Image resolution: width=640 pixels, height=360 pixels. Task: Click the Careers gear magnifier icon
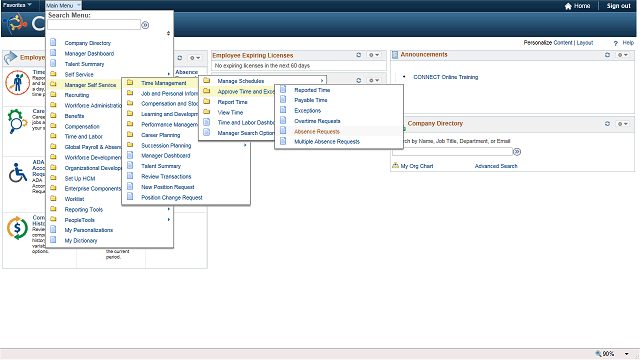17,121
